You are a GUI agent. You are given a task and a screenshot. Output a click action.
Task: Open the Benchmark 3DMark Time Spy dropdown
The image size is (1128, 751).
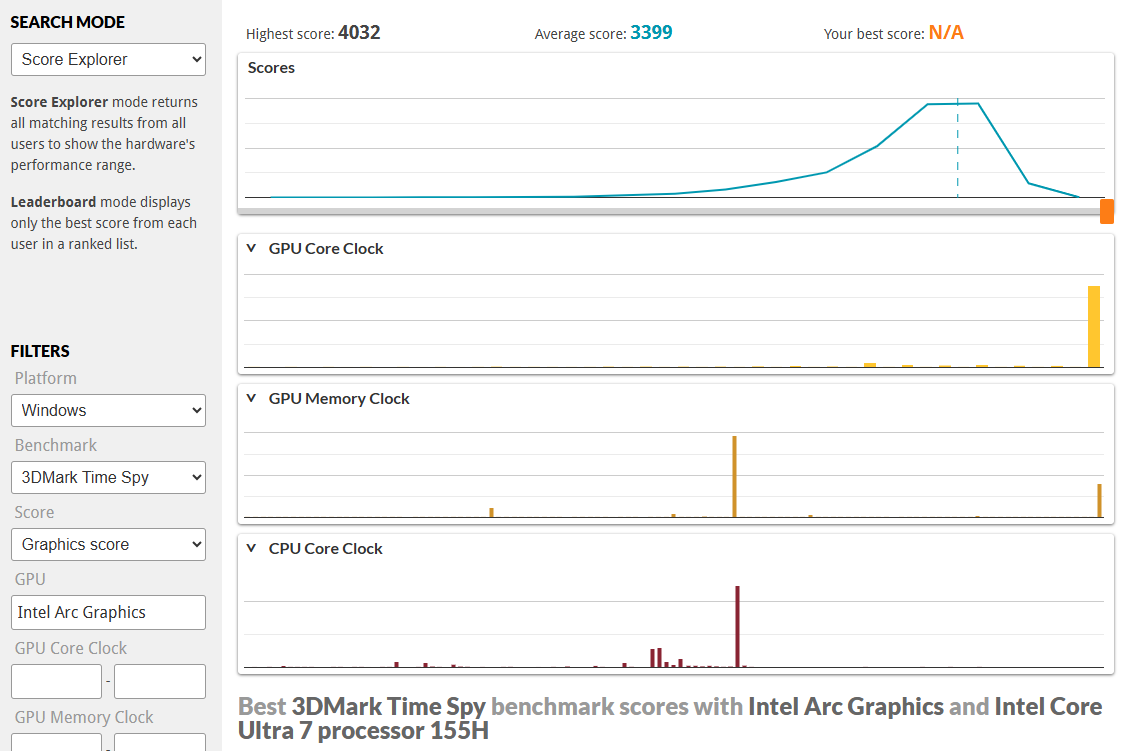coord(108,478)
